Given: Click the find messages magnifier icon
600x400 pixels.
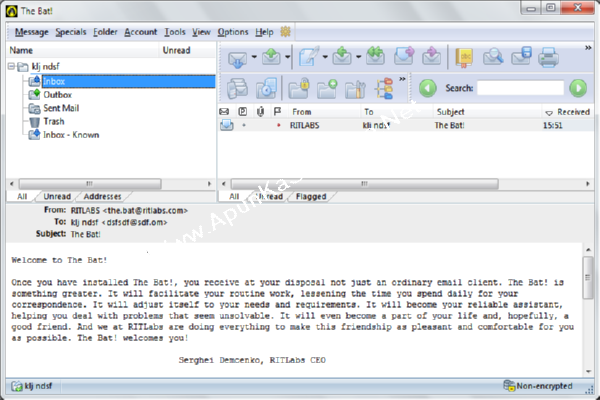Looking at the screenshot, I should (x=493, y=57).
